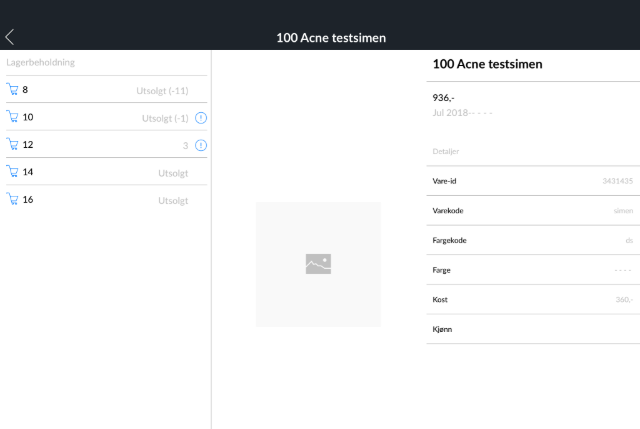Open info alert for size 12
This screenshot has height=429, width=640.
pyautogui.click(x=201, y=145)
